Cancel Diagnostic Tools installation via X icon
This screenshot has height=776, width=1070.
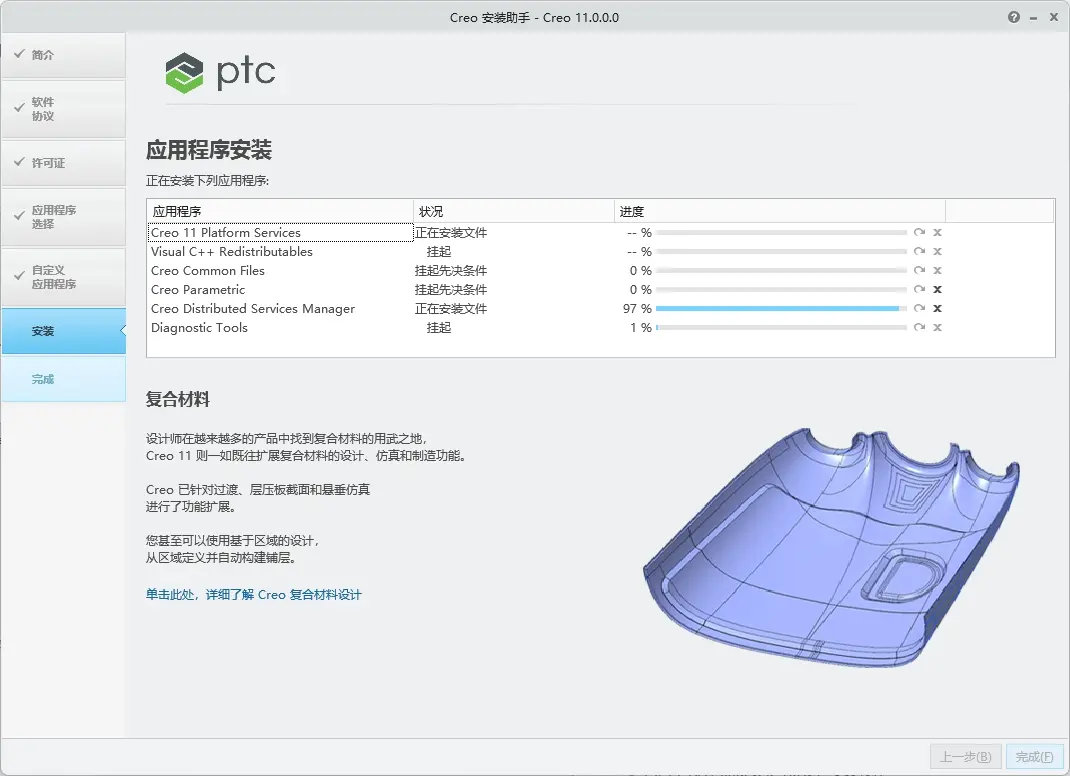[937, 328]
